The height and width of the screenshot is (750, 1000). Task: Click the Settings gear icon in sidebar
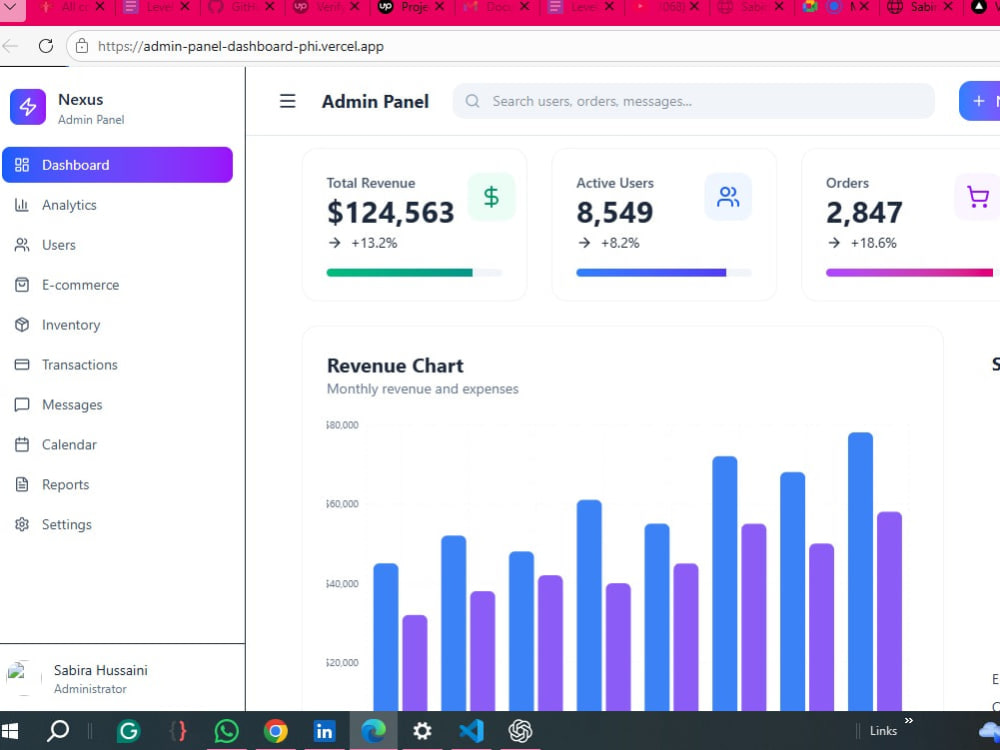pos(22,524)
